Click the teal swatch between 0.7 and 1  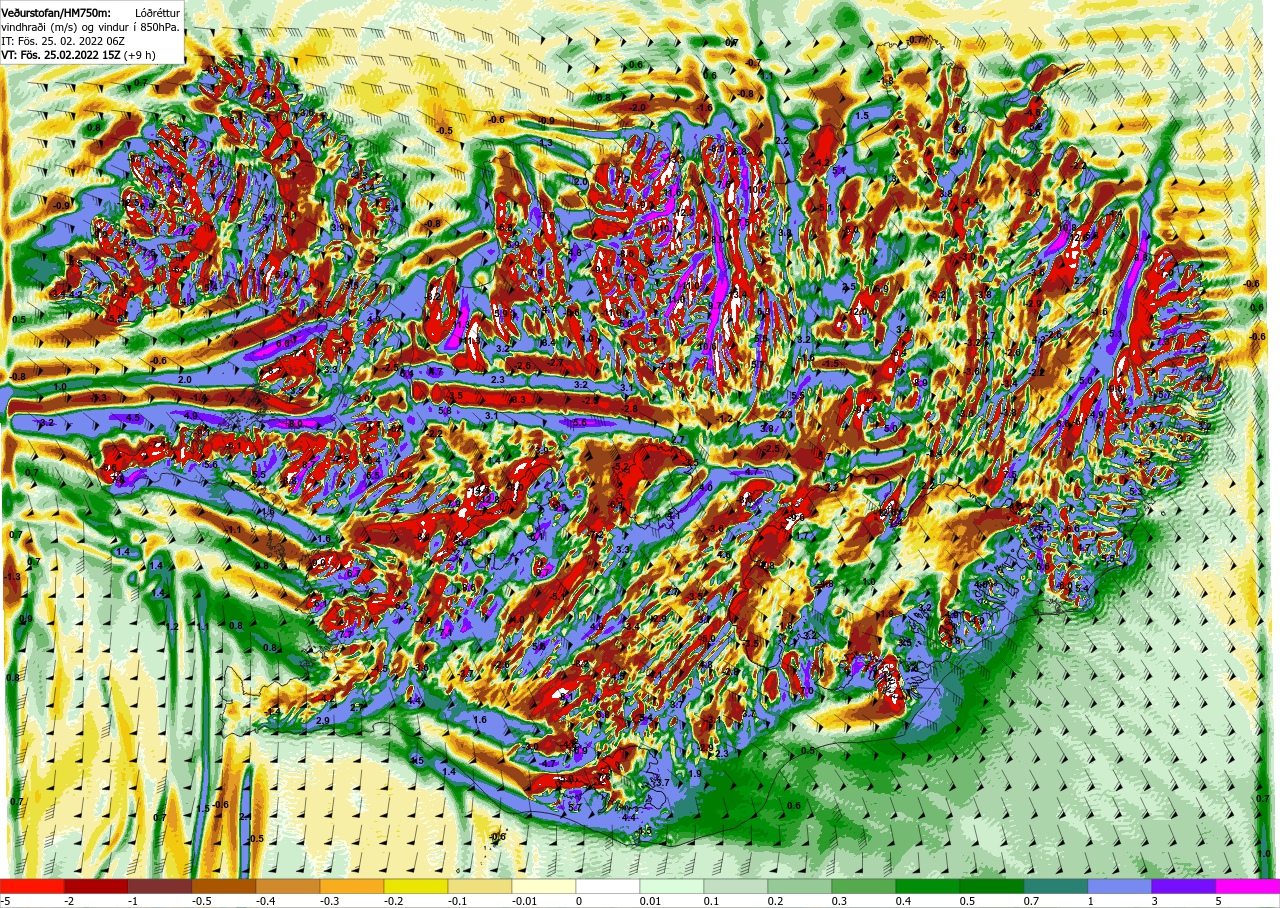coord(1056,886)
